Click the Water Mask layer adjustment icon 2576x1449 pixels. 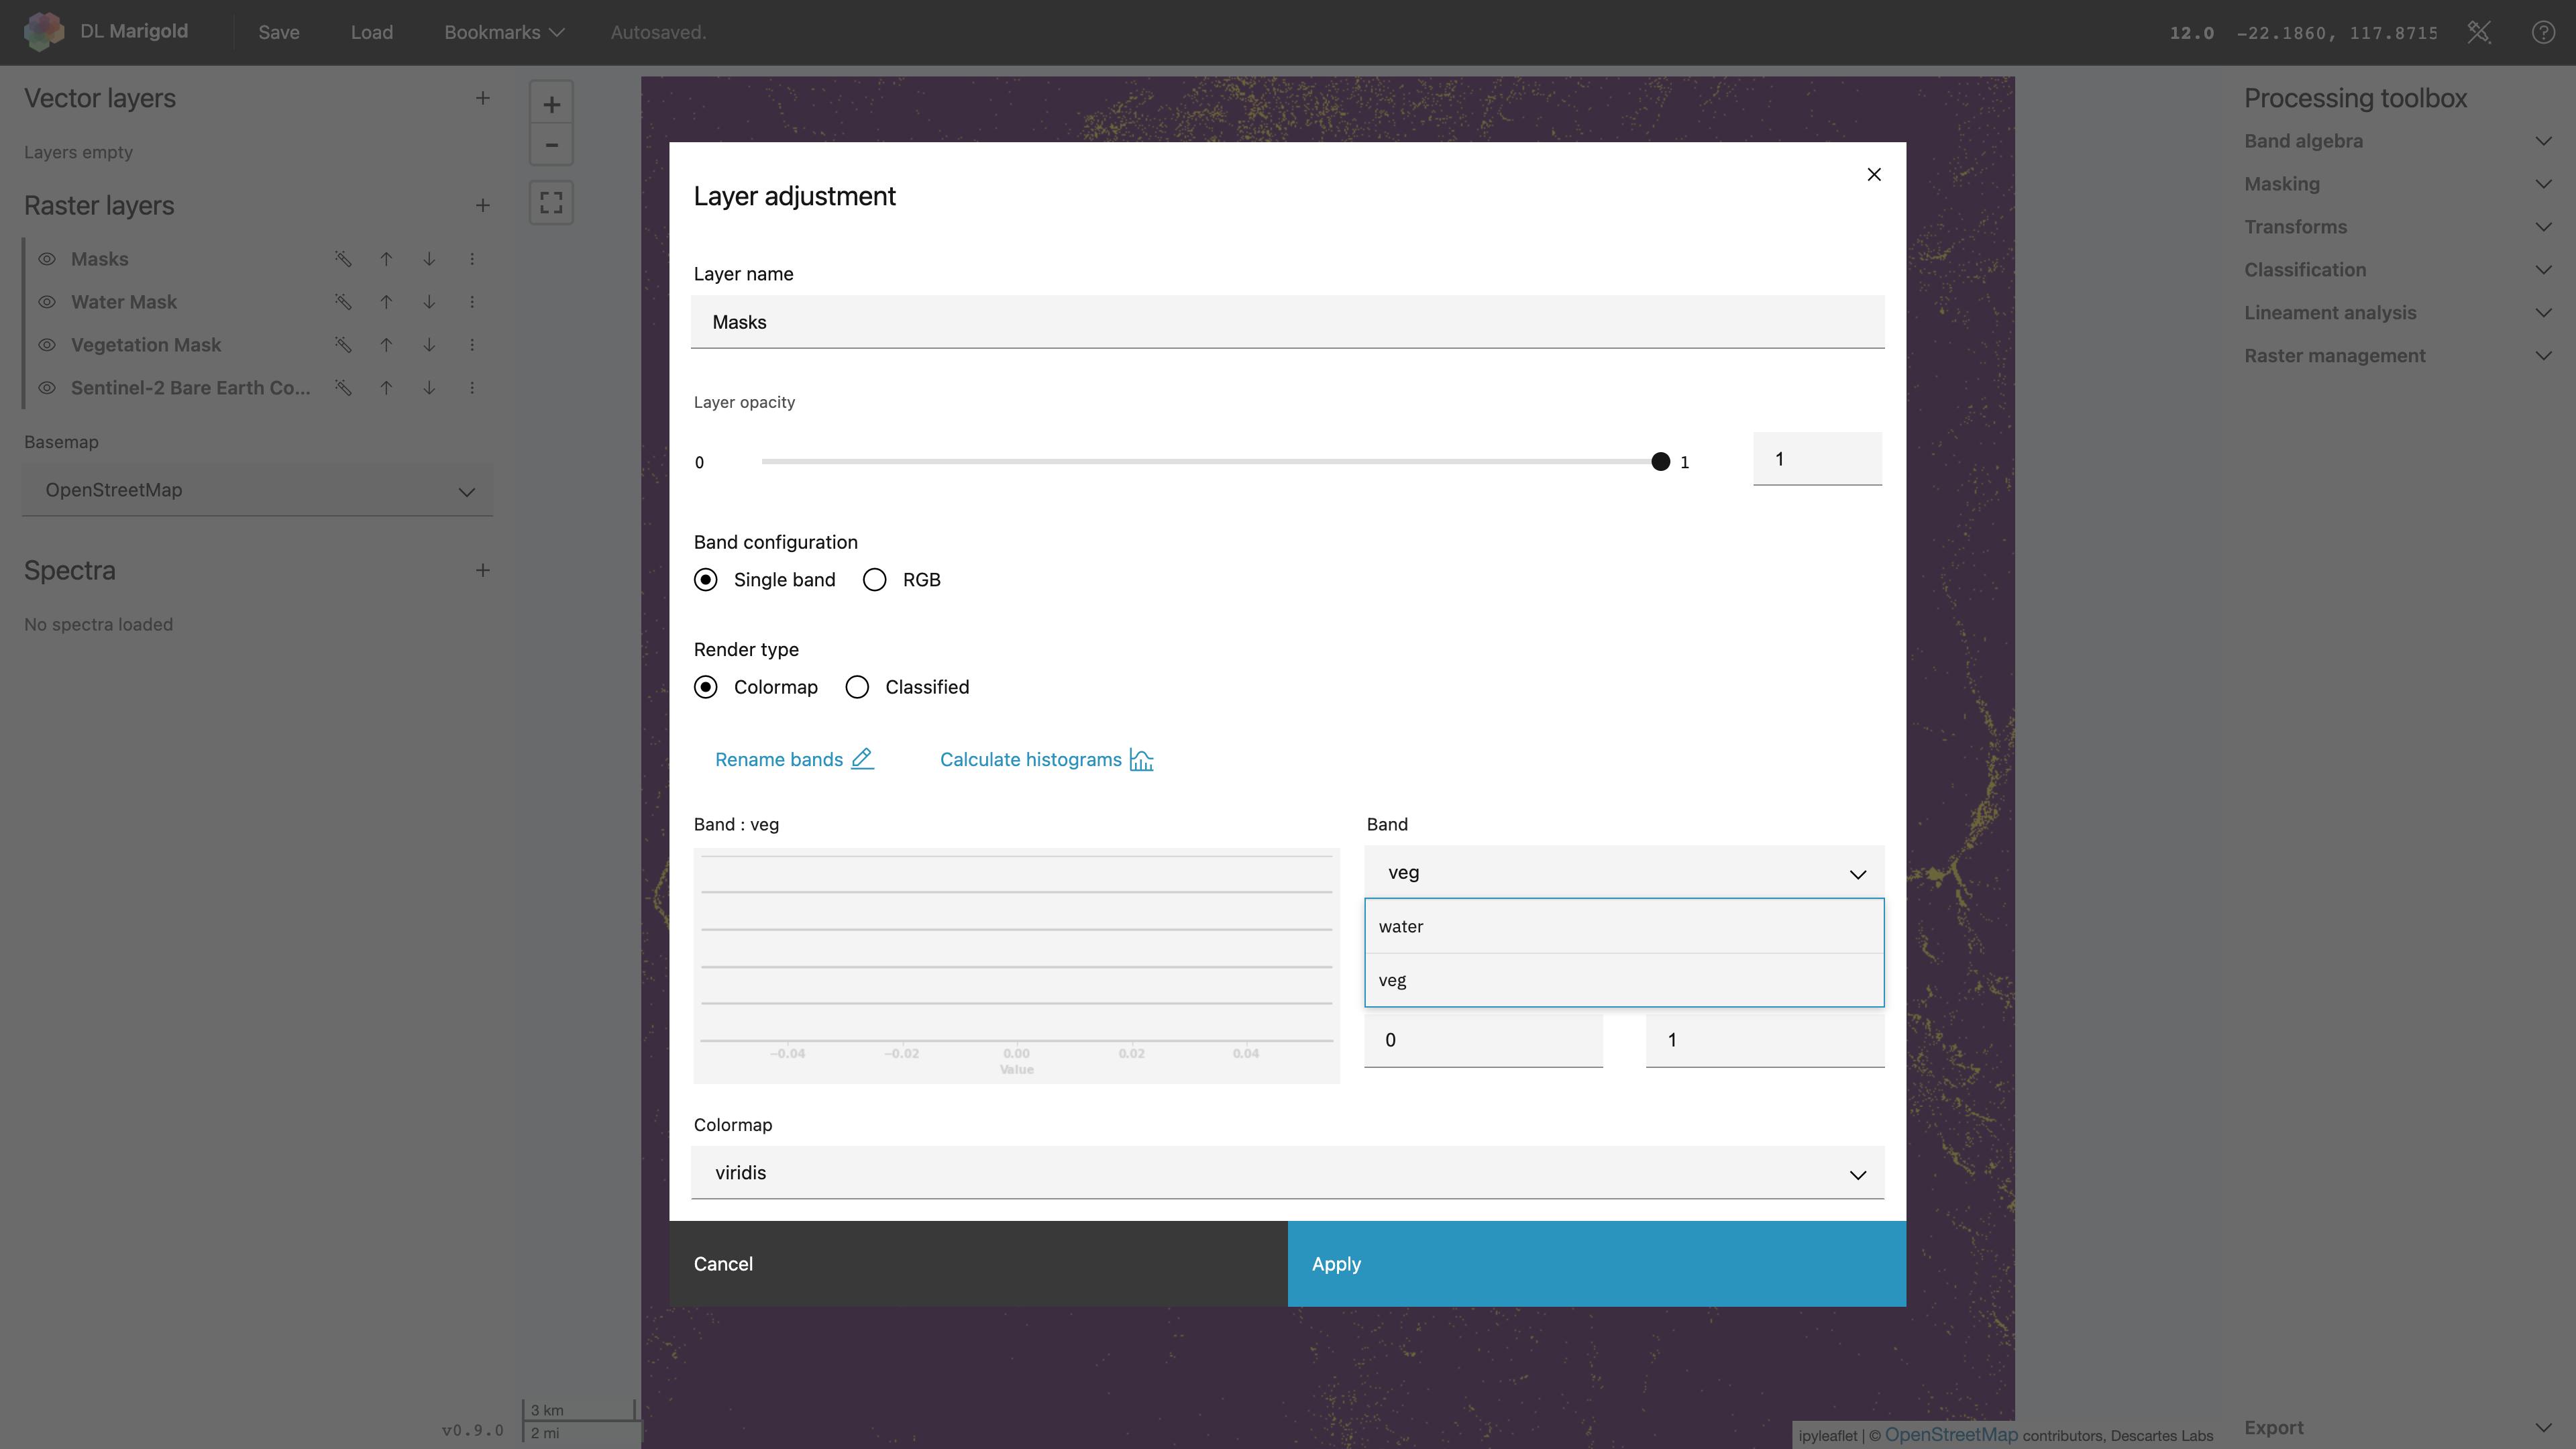pos(343,302)
